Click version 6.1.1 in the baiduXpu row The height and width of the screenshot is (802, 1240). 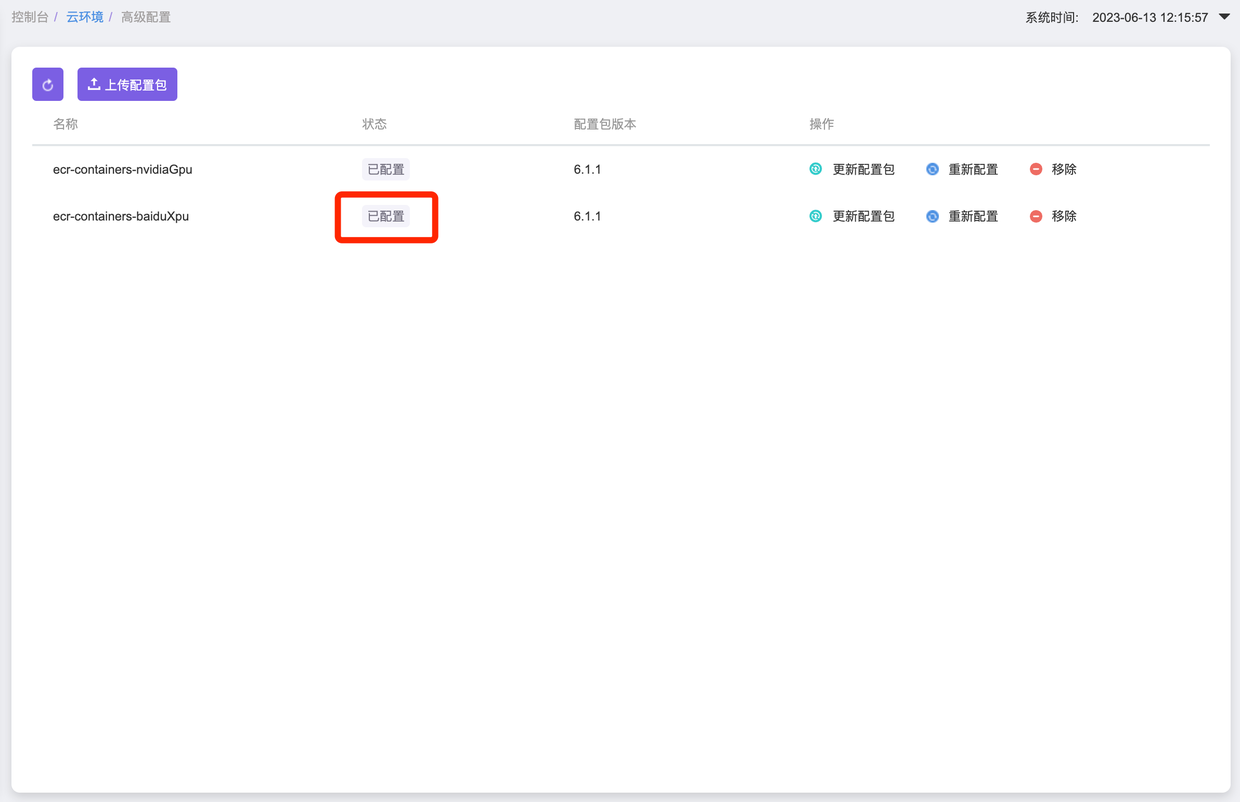(x=587, y=216)
